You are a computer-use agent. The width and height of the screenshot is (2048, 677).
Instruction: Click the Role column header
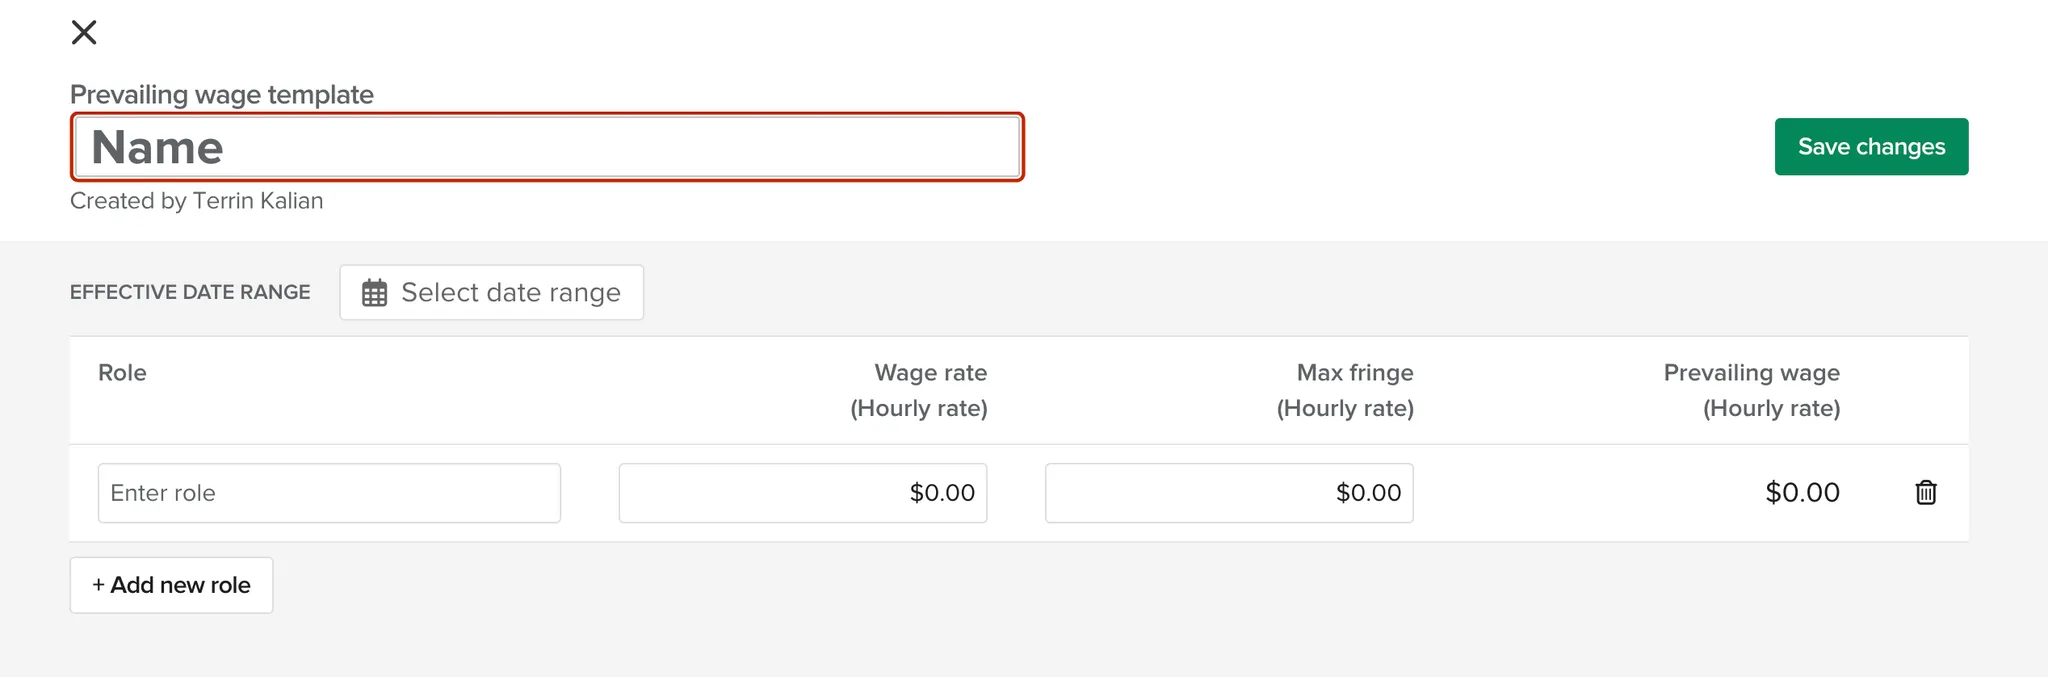click(x=122, y=373)
